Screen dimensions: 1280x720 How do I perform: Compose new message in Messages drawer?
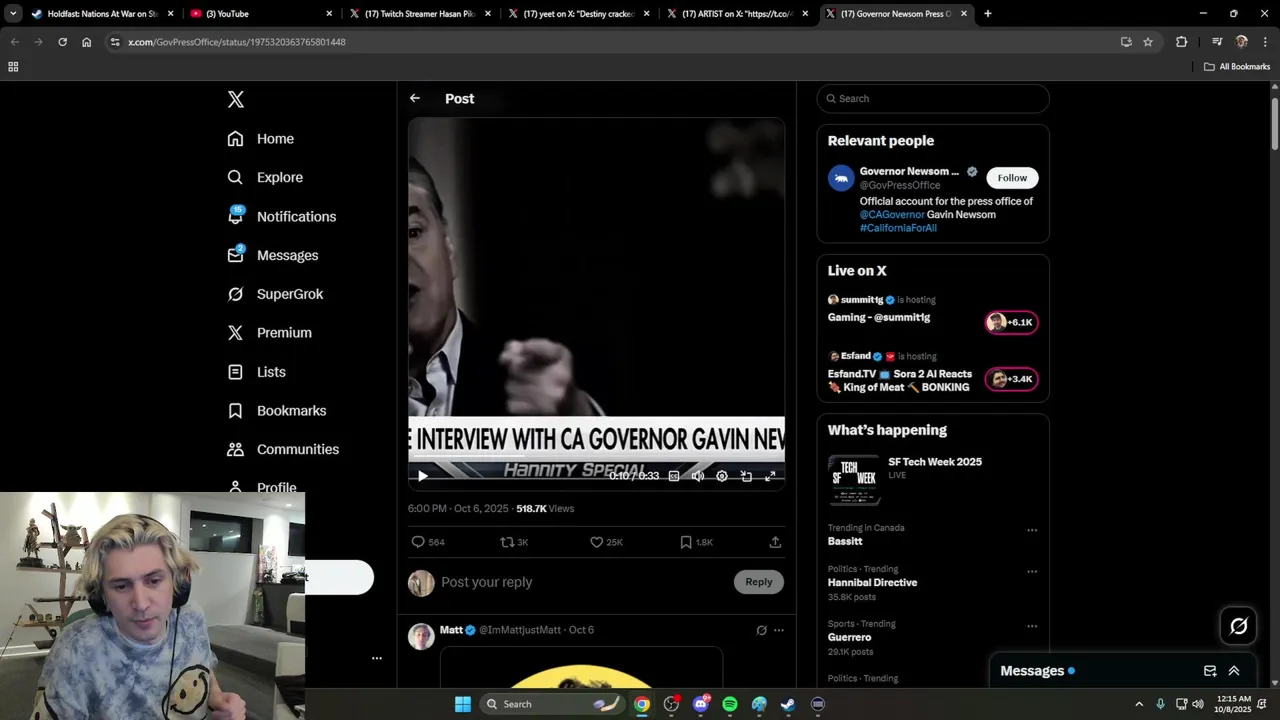click(x=1210, y=671)
